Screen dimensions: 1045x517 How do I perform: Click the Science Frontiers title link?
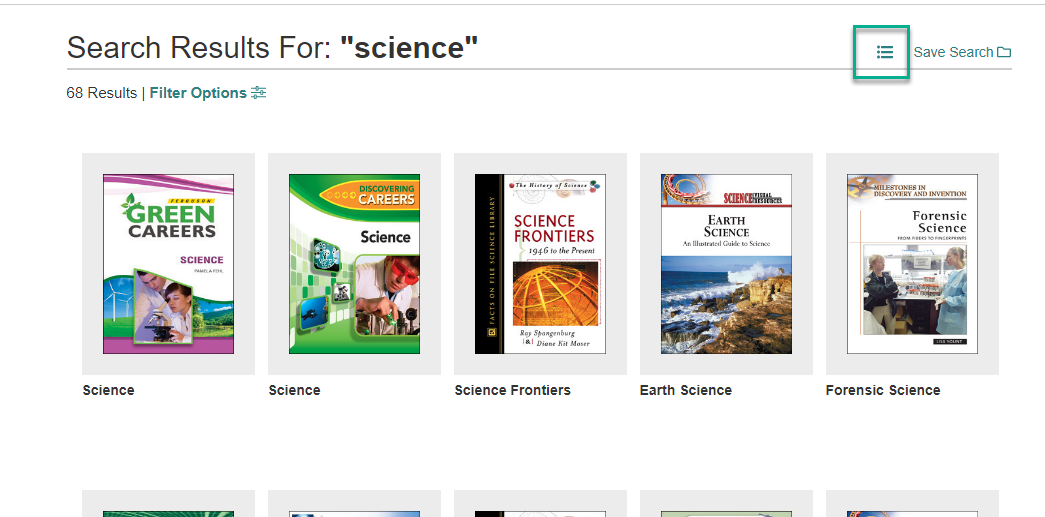tap(512, 390)
